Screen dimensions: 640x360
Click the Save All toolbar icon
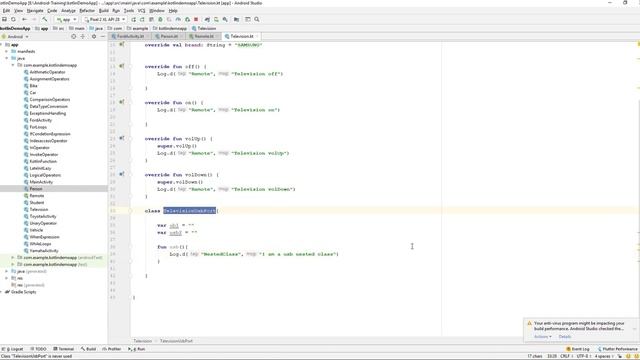[x=4, y=19]
